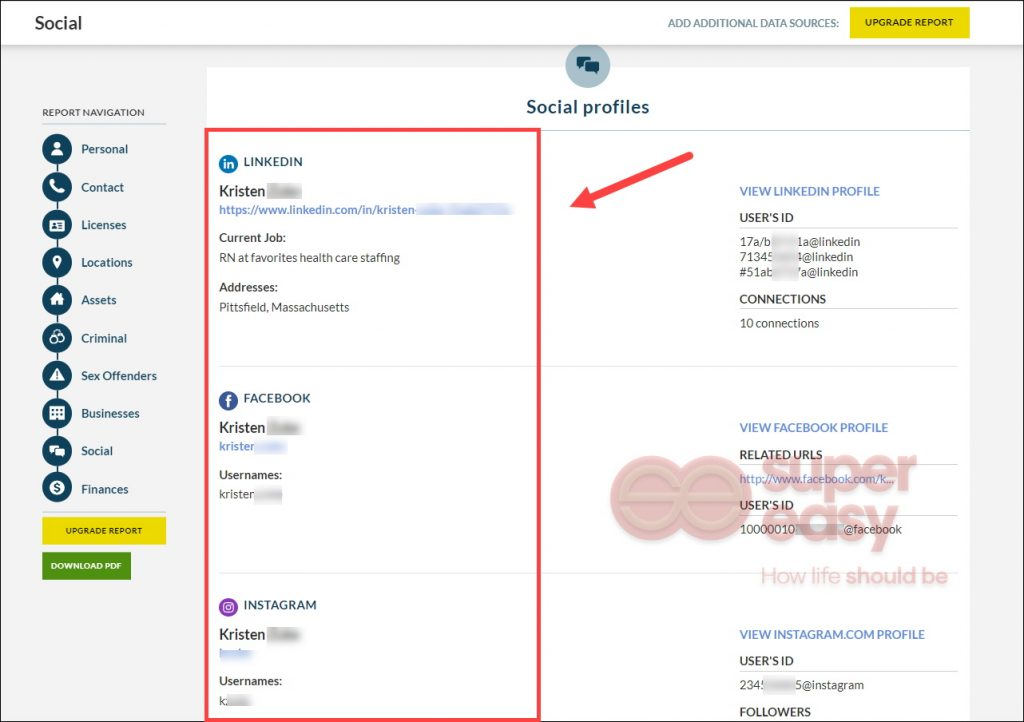Open the Criminal handcuffs icon

point(57,337)
